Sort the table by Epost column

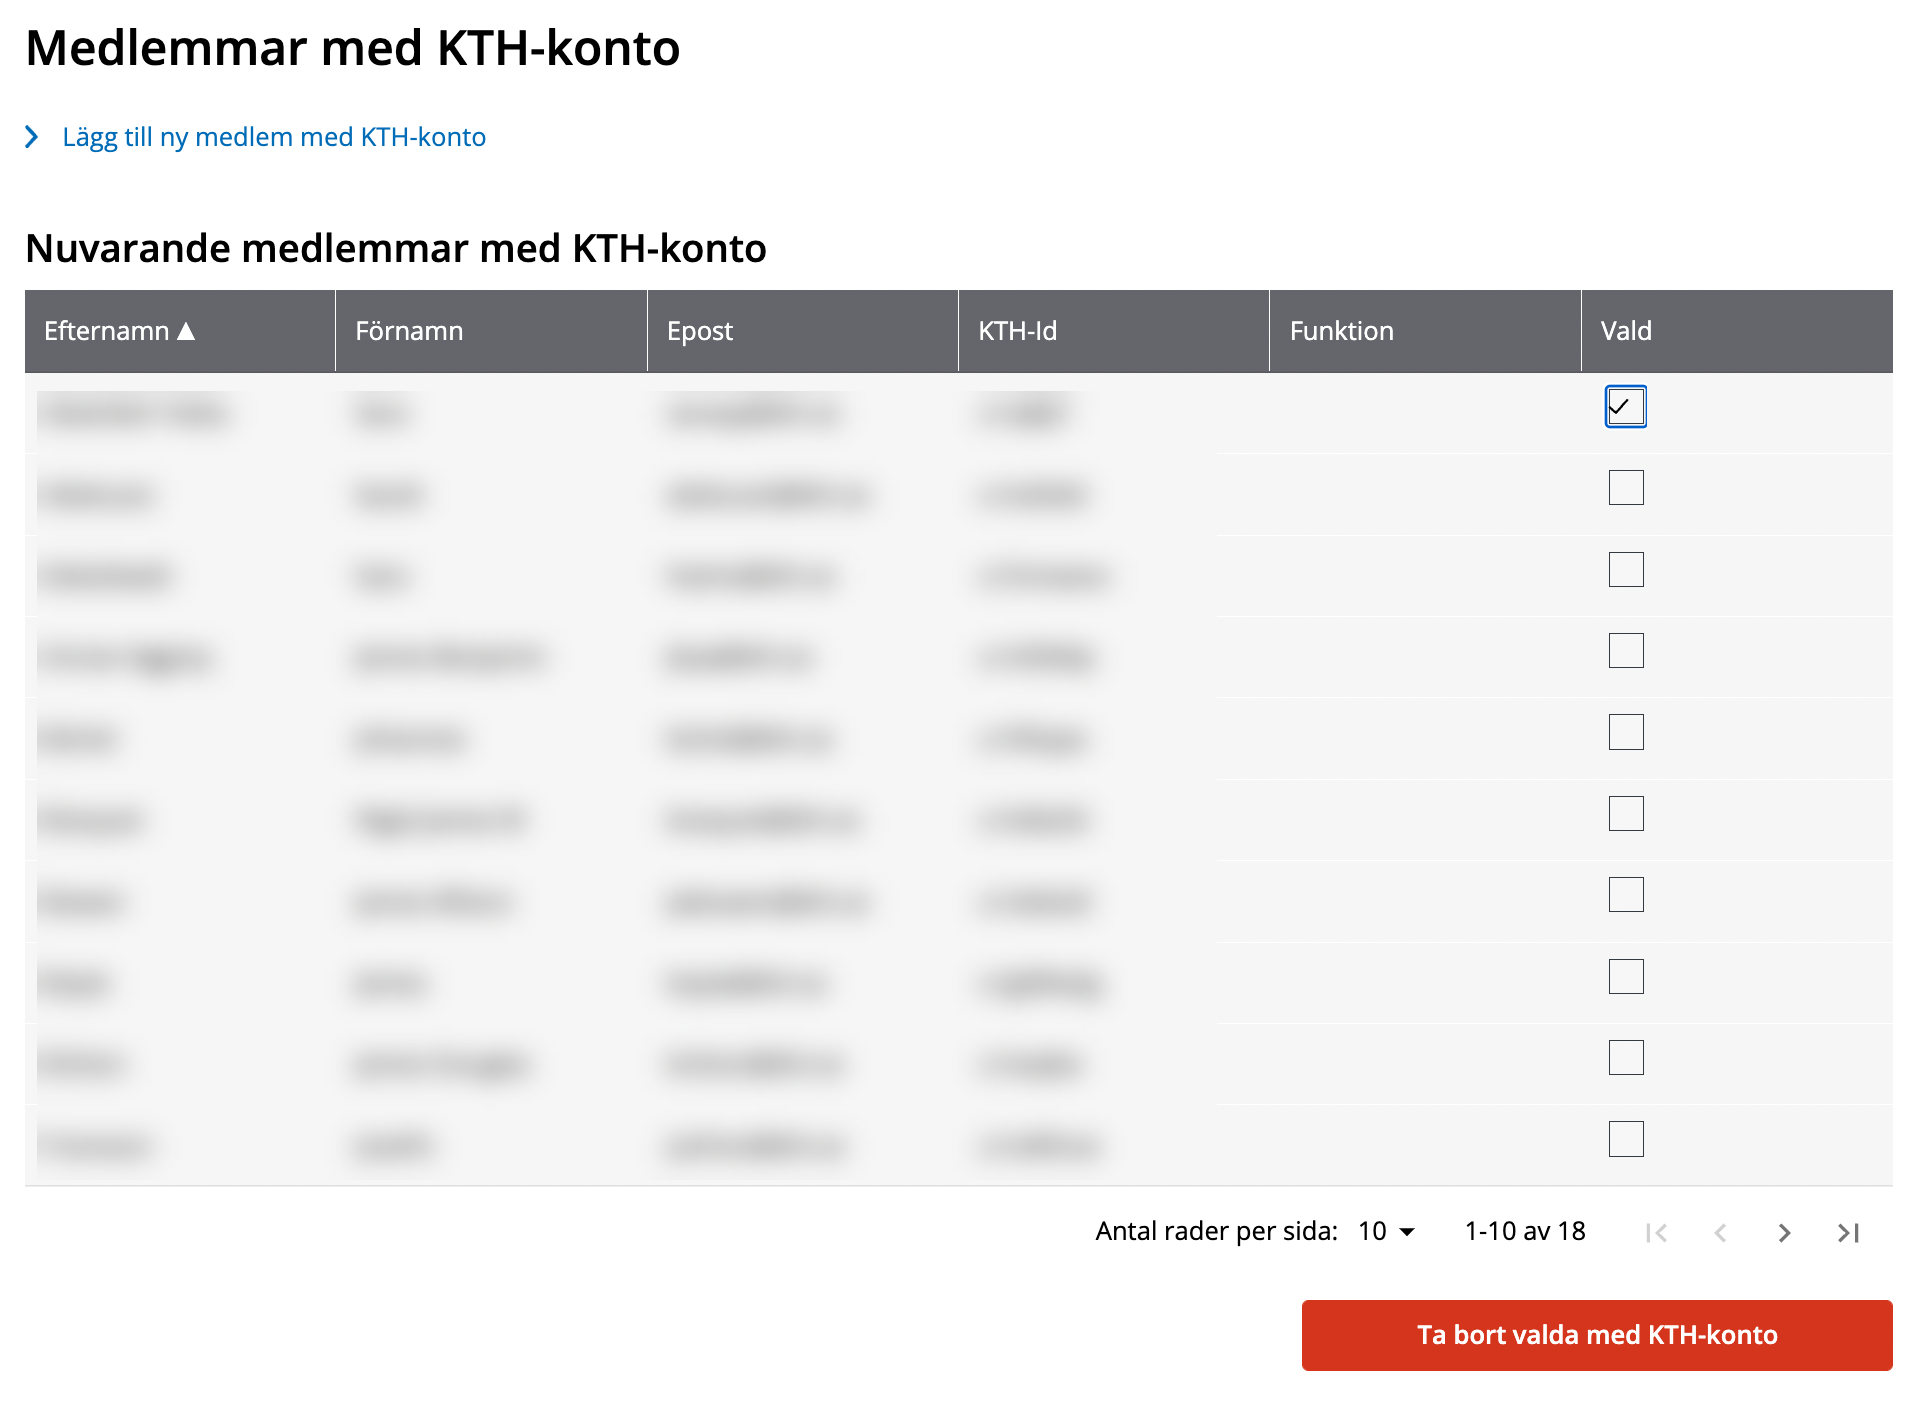coord(700,331)
